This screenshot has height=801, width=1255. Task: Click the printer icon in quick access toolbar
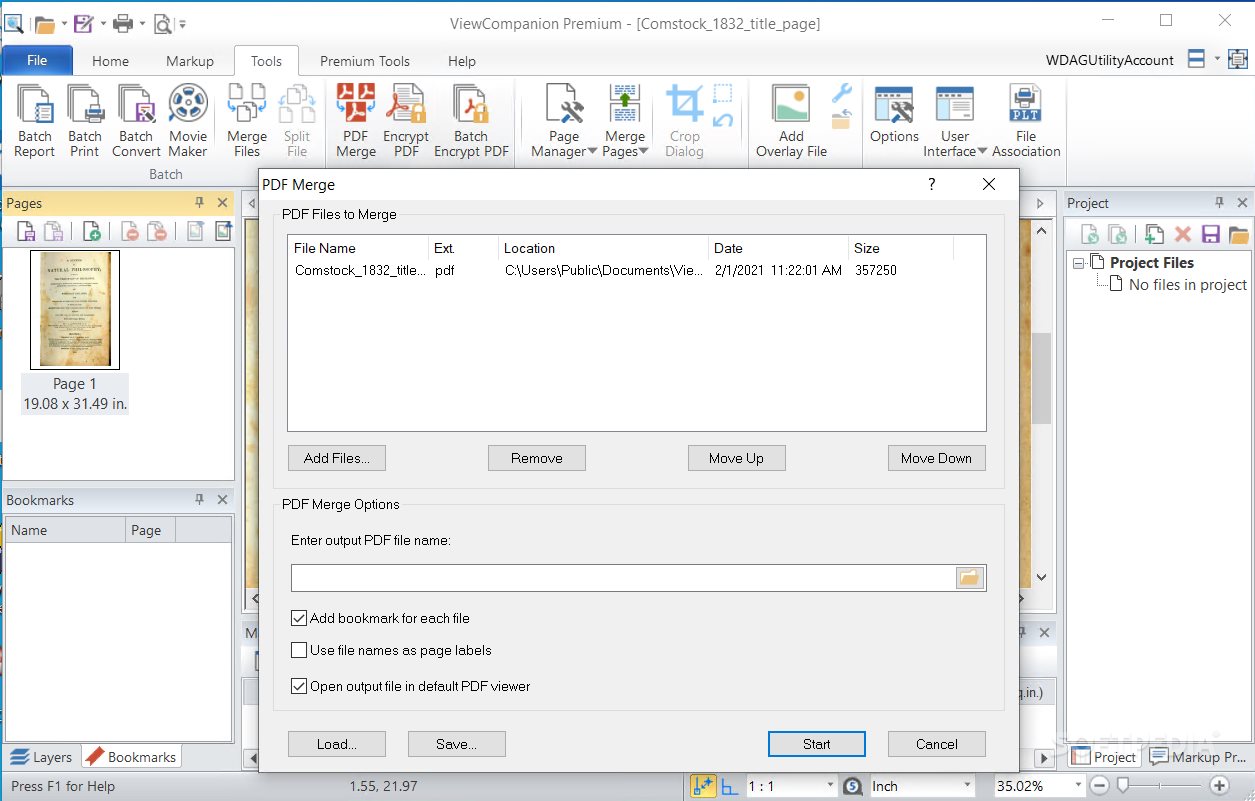(x=123, y=23)
